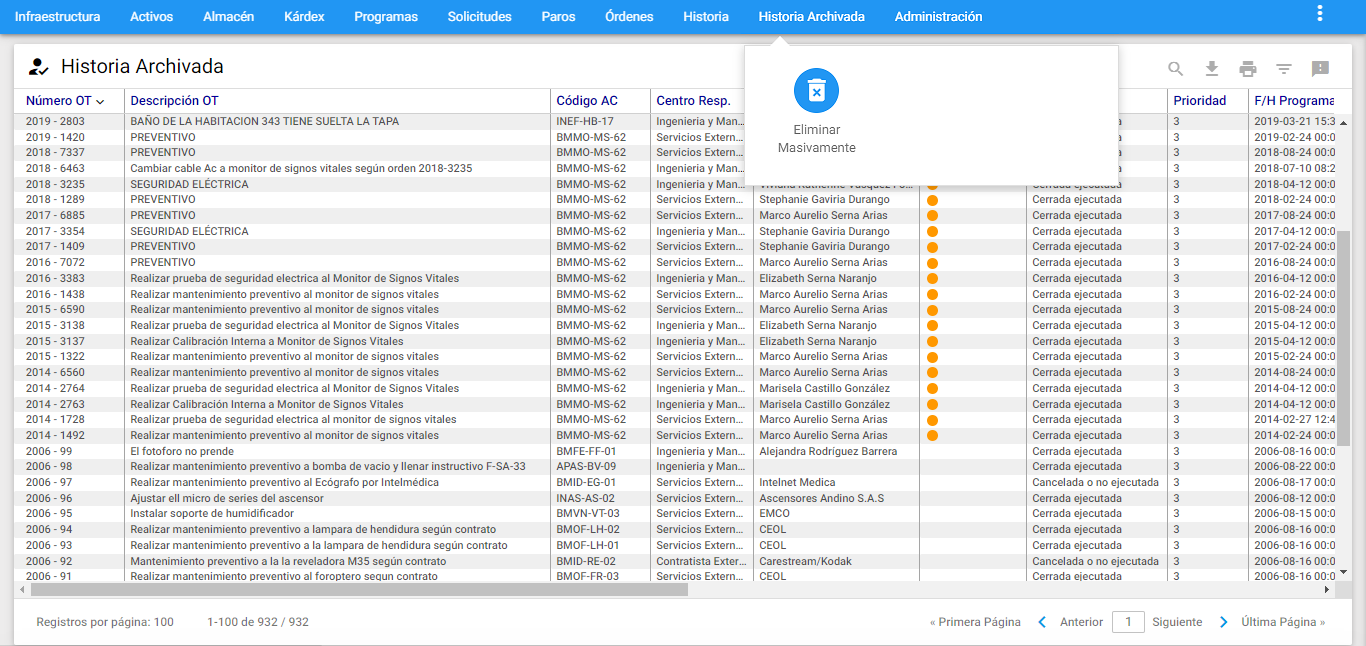Open the Solicitudes menu
Image resolution: width=1366 pixels, height=646 pixels.
coord(479,17)
